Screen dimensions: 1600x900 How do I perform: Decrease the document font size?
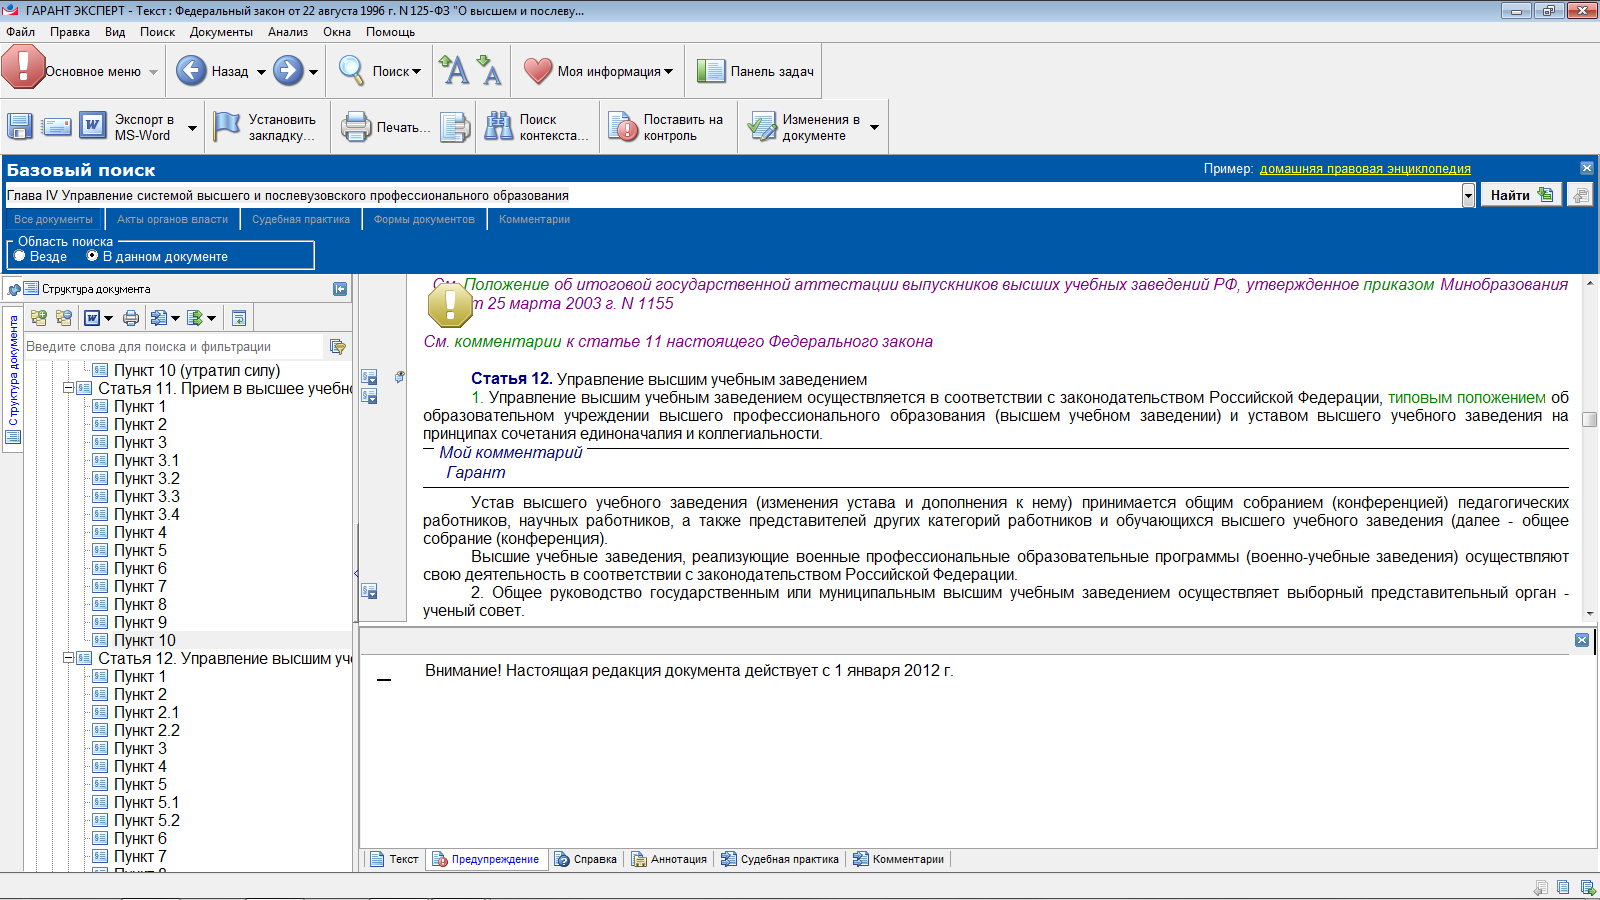coord(489,70)
